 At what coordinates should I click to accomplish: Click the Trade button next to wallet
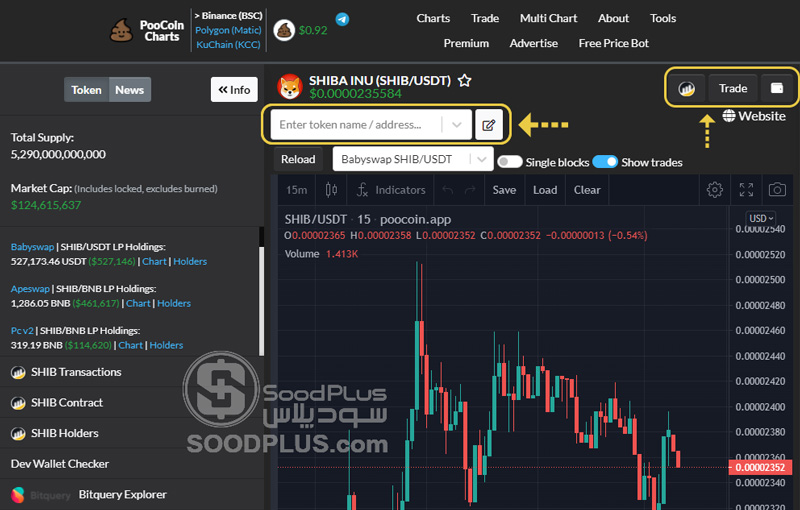[733, 89]
